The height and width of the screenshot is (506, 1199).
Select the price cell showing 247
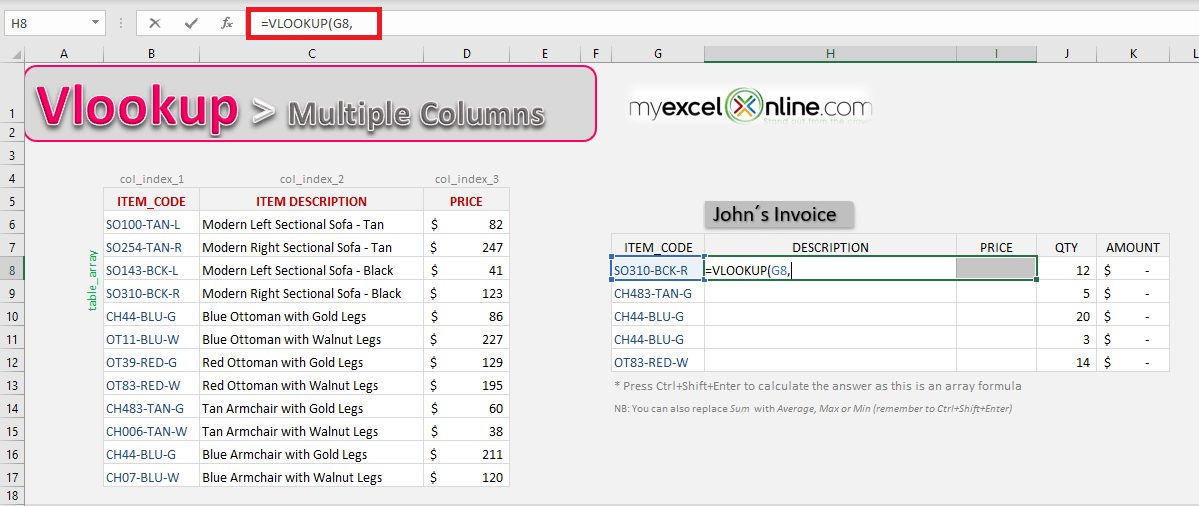tap(466, 247)
